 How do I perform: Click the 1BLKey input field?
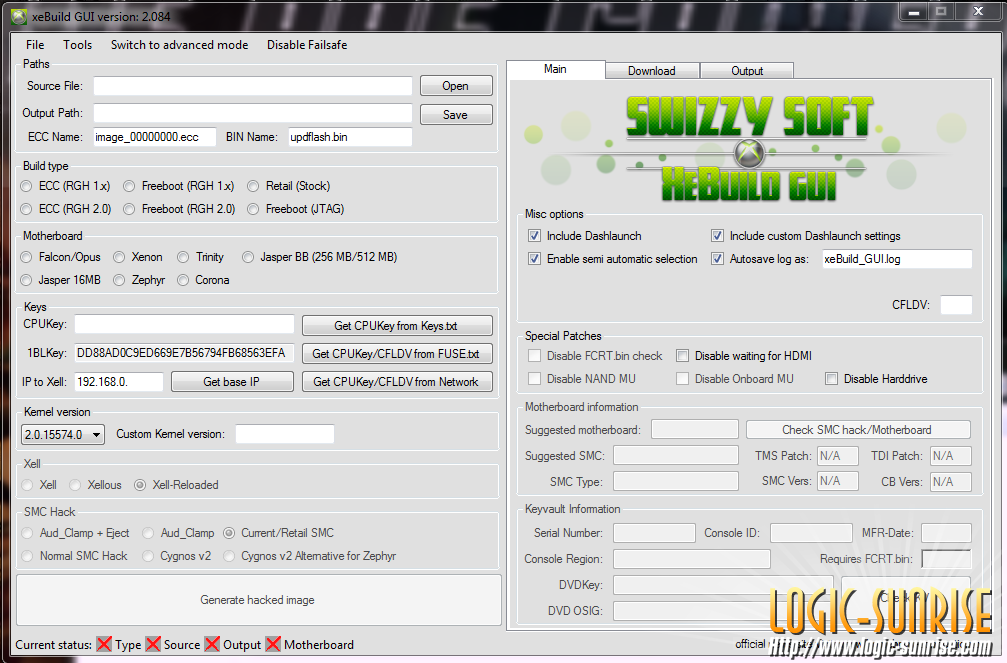pos(184,353)
